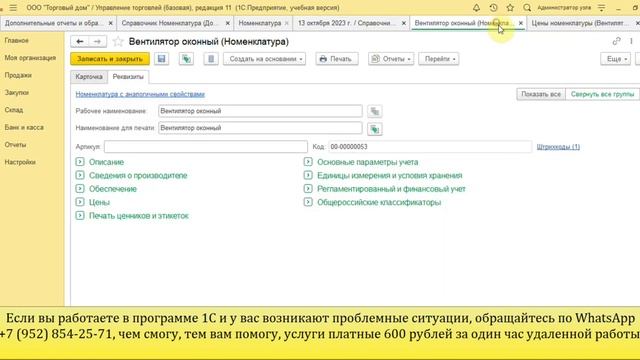Select the Реквизиты tab

128,77
